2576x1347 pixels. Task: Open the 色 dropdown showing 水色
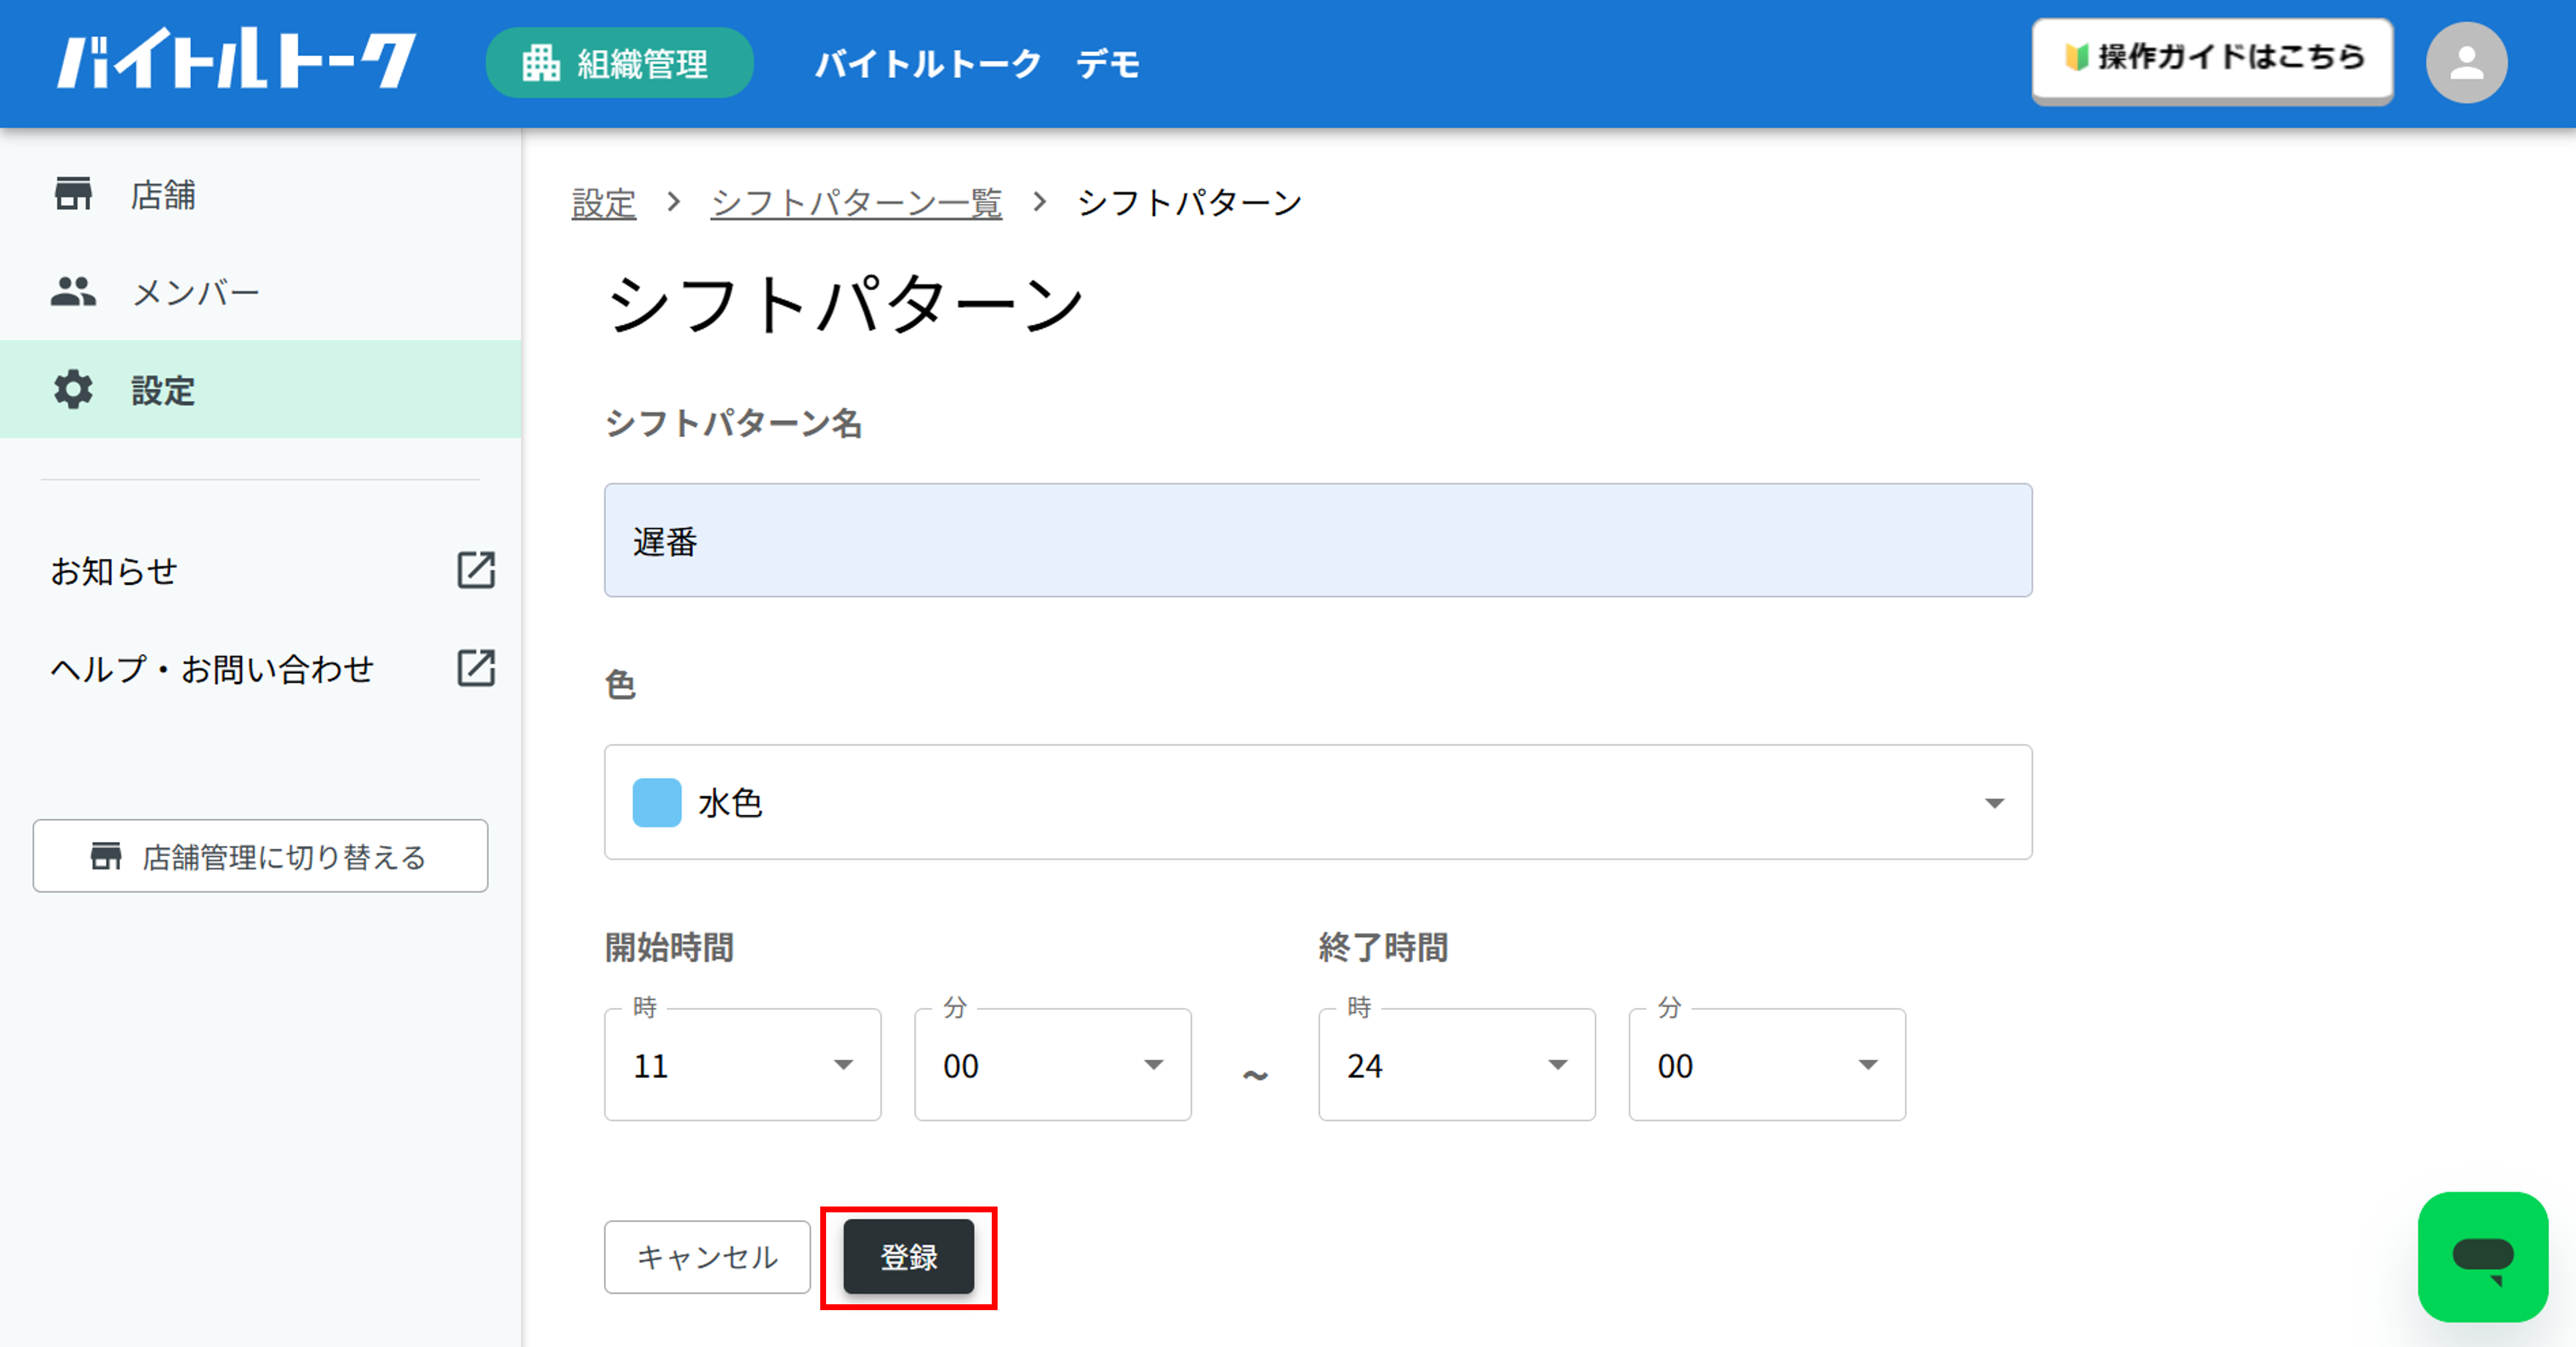click(1318, 802)
